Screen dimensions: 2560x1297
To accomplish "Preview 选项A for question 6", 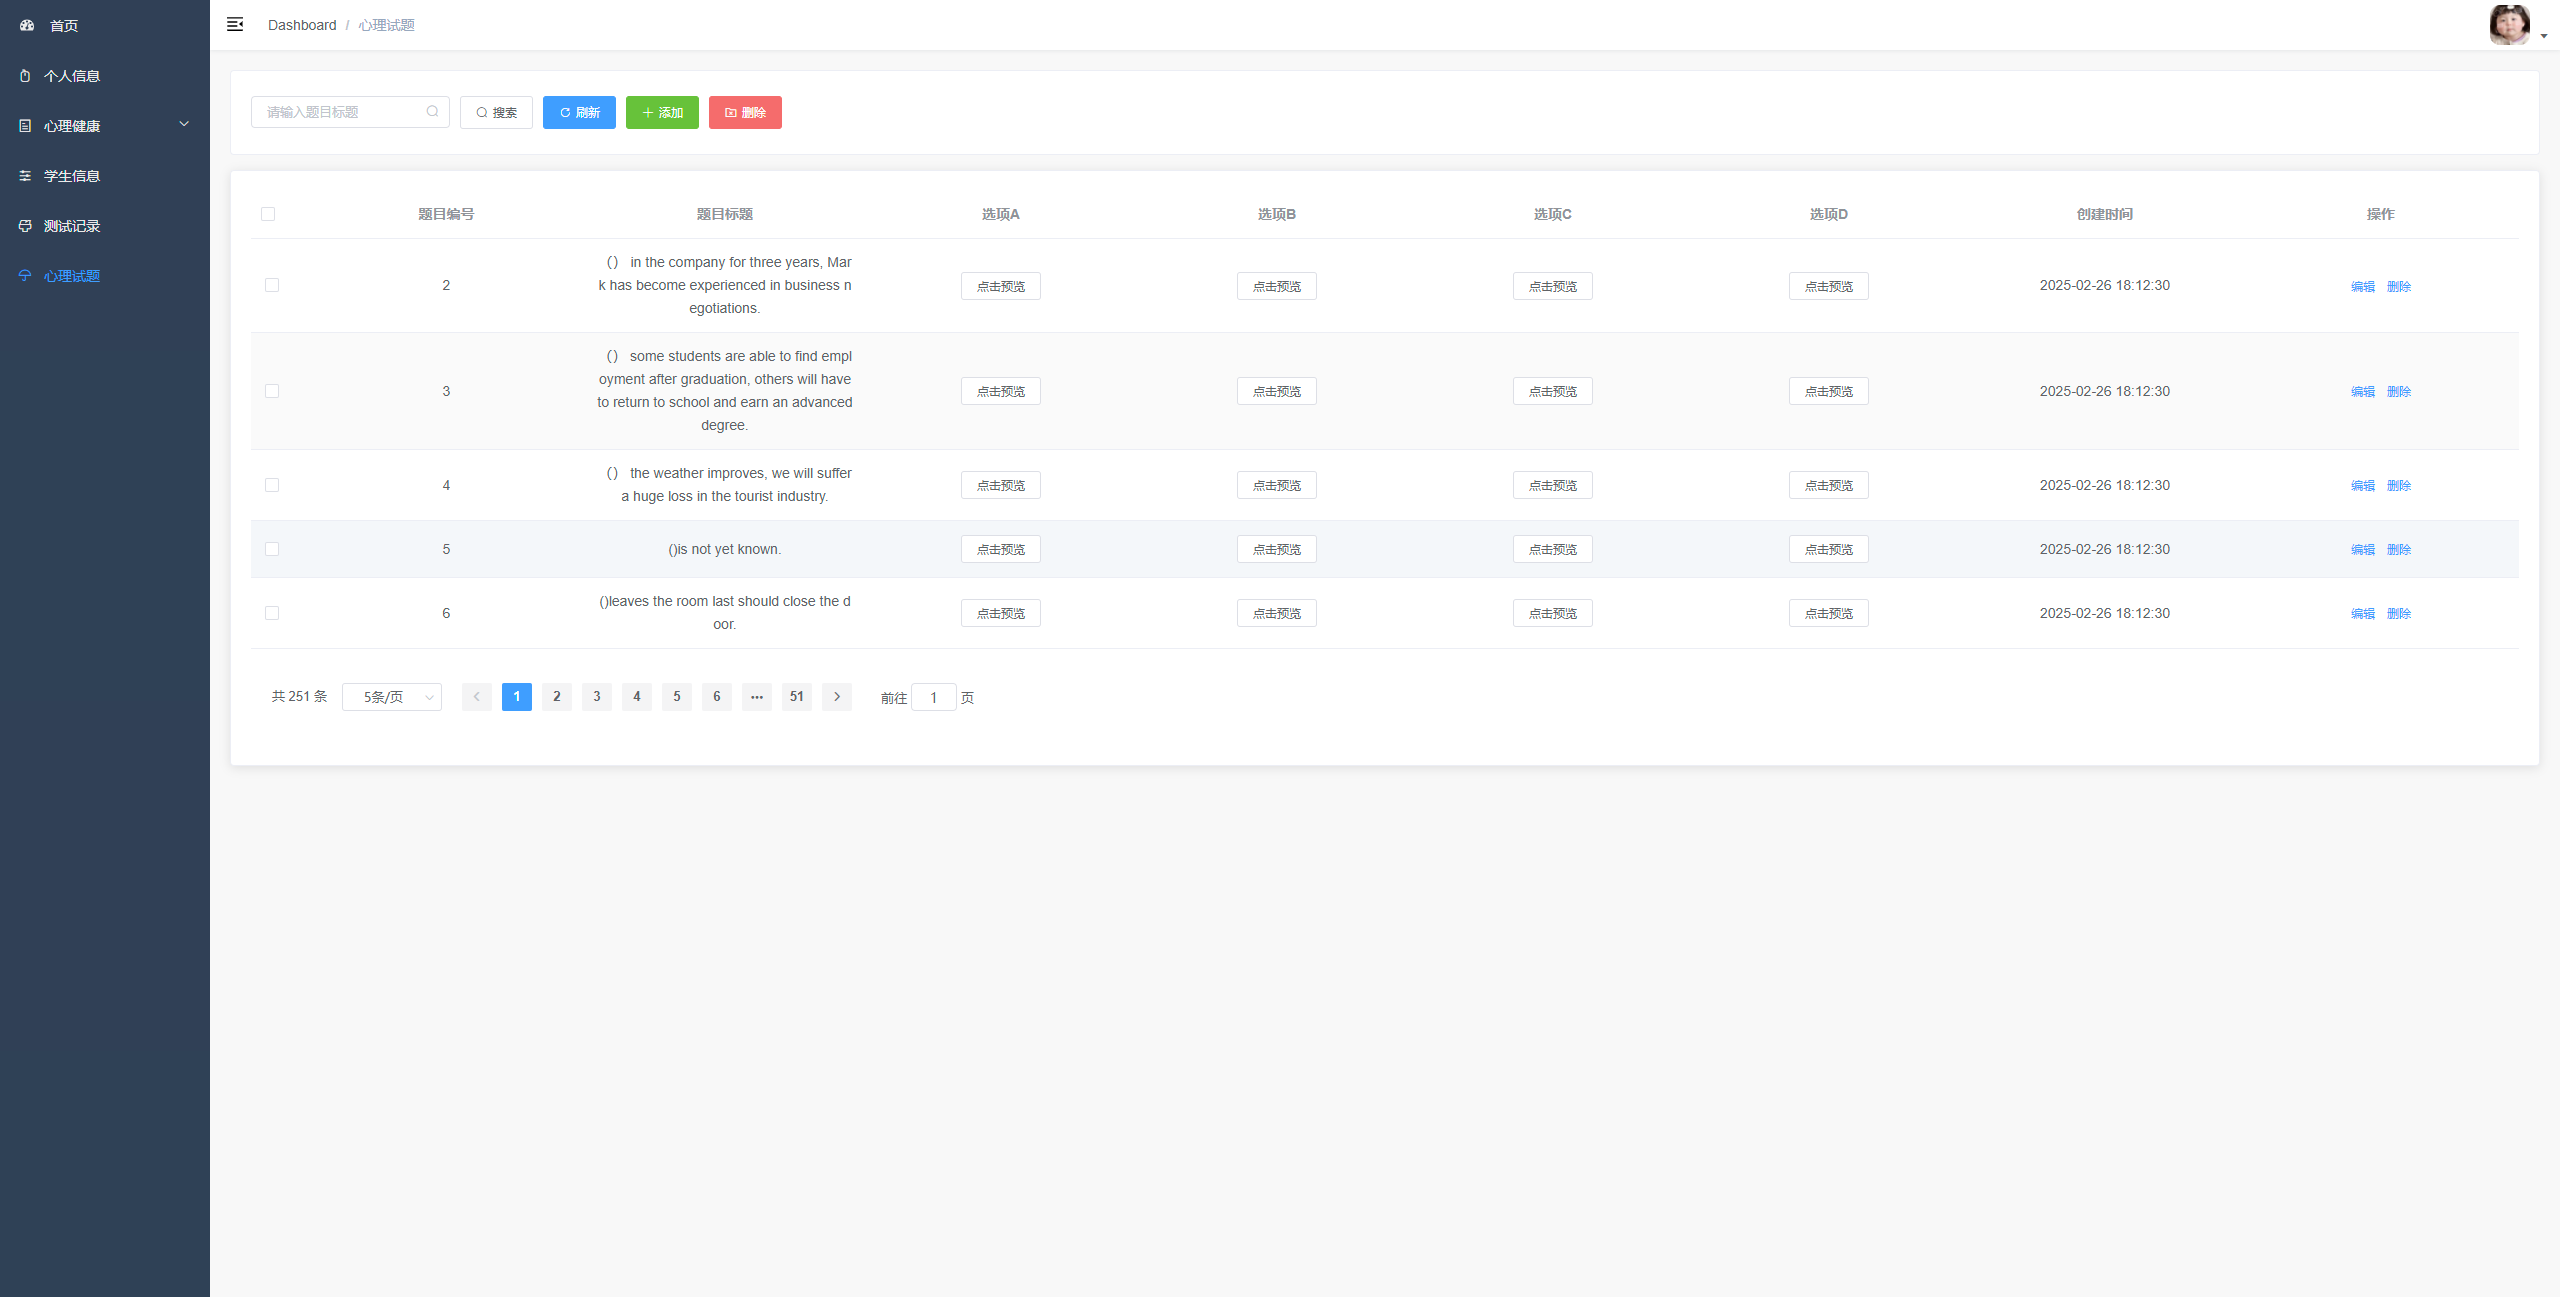I will click(x=1001, y=613).
